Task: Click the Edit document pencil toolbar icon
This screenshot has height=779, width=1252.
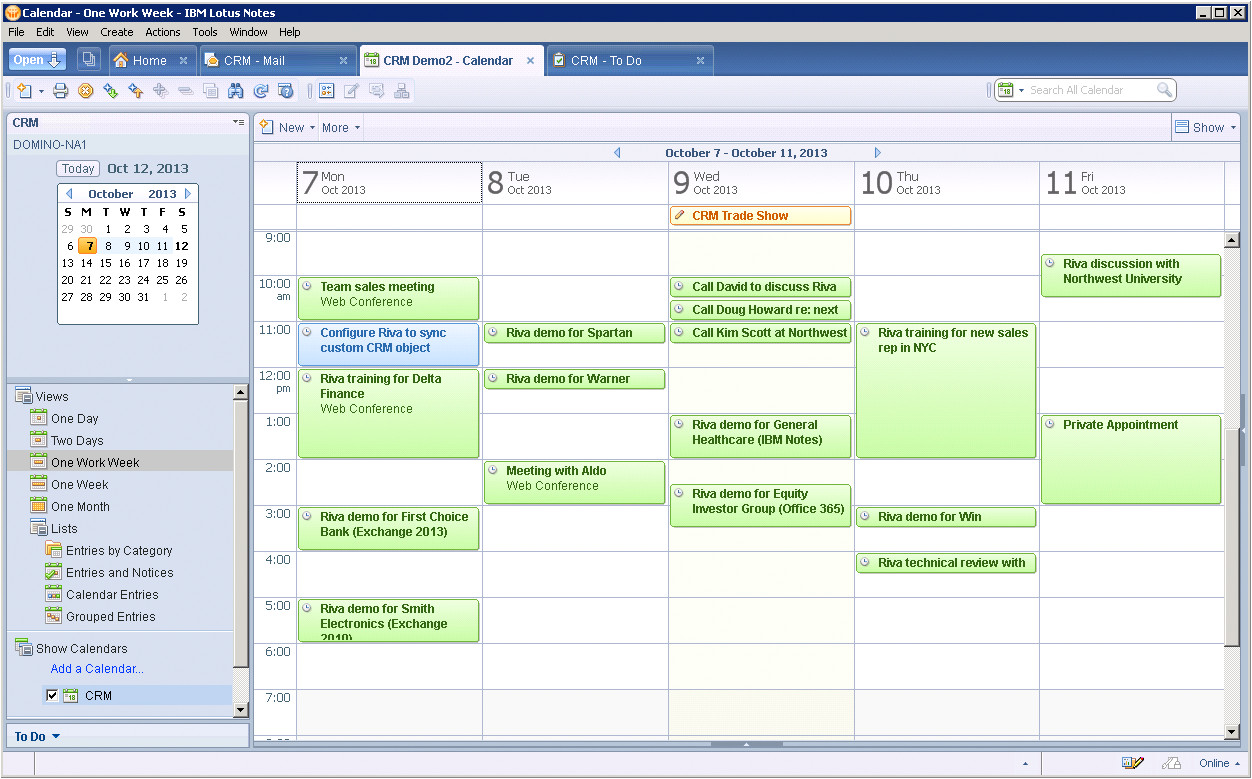Action: [352, 91]
